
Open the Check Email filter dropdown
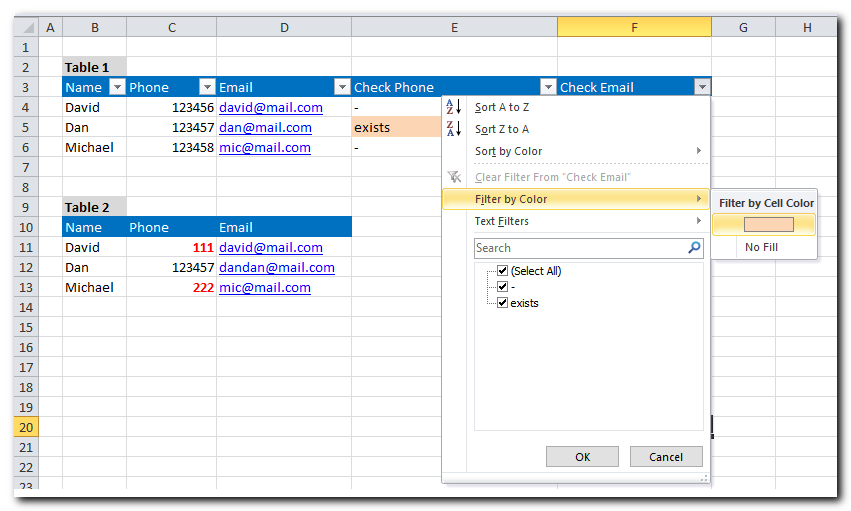coord(702,87)
